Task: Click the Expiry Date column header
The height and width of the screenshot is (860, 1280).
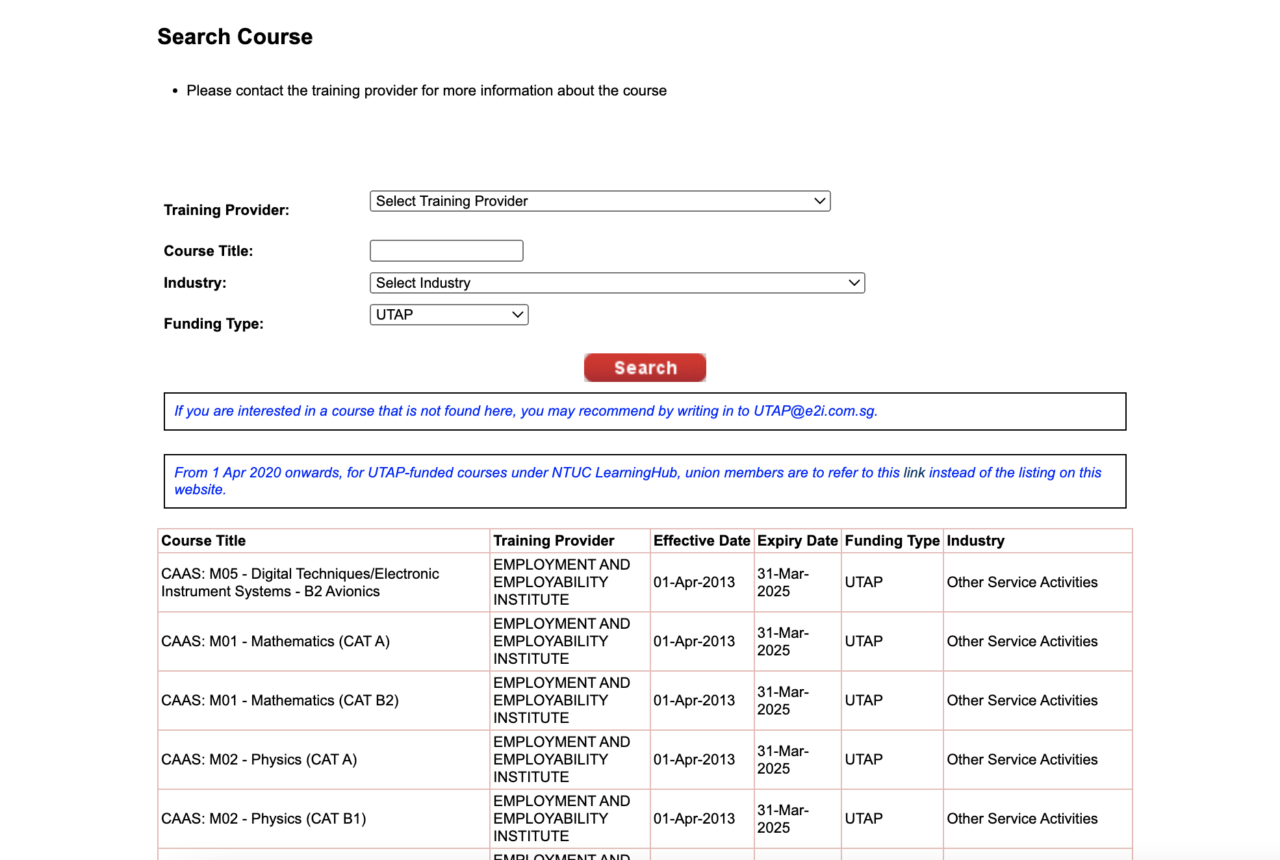Action: tap(797, 540)
